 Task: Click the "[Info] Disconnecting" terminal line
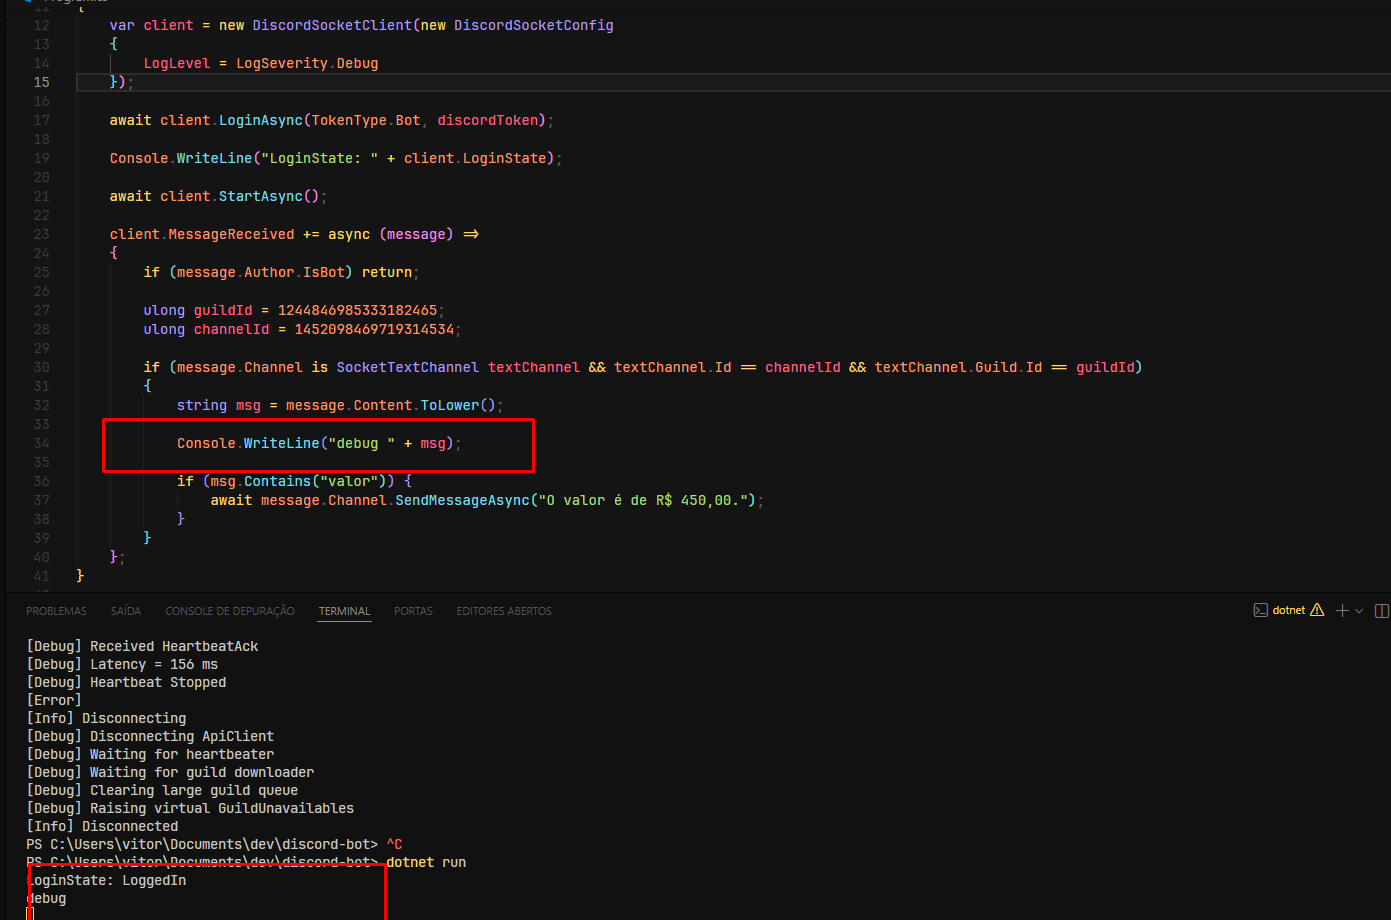click(106, 718)
